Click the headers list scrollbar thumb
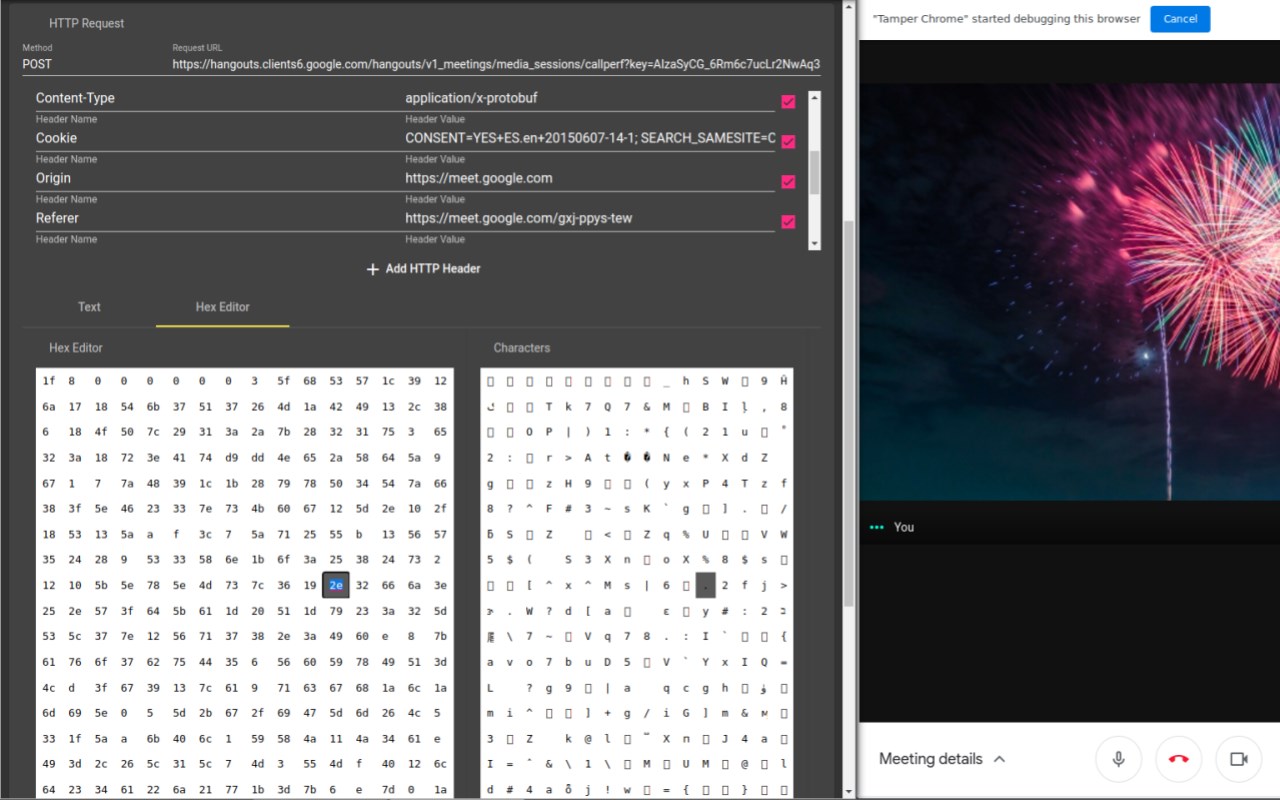 (814, 172)
